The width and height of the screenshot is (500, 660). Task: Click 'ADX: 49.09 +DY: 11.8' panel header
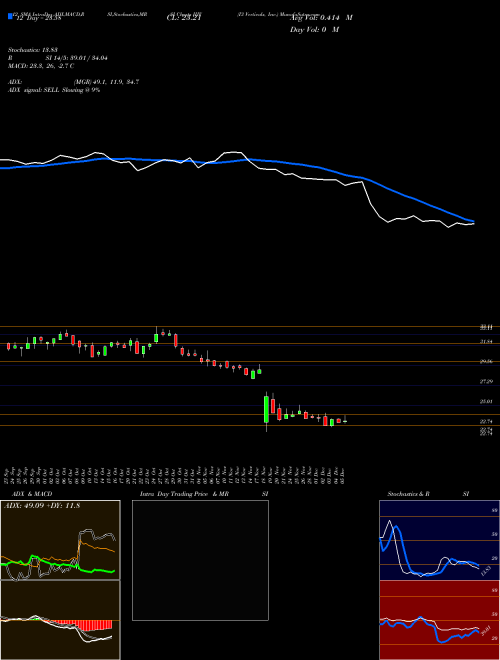[42, 506]
